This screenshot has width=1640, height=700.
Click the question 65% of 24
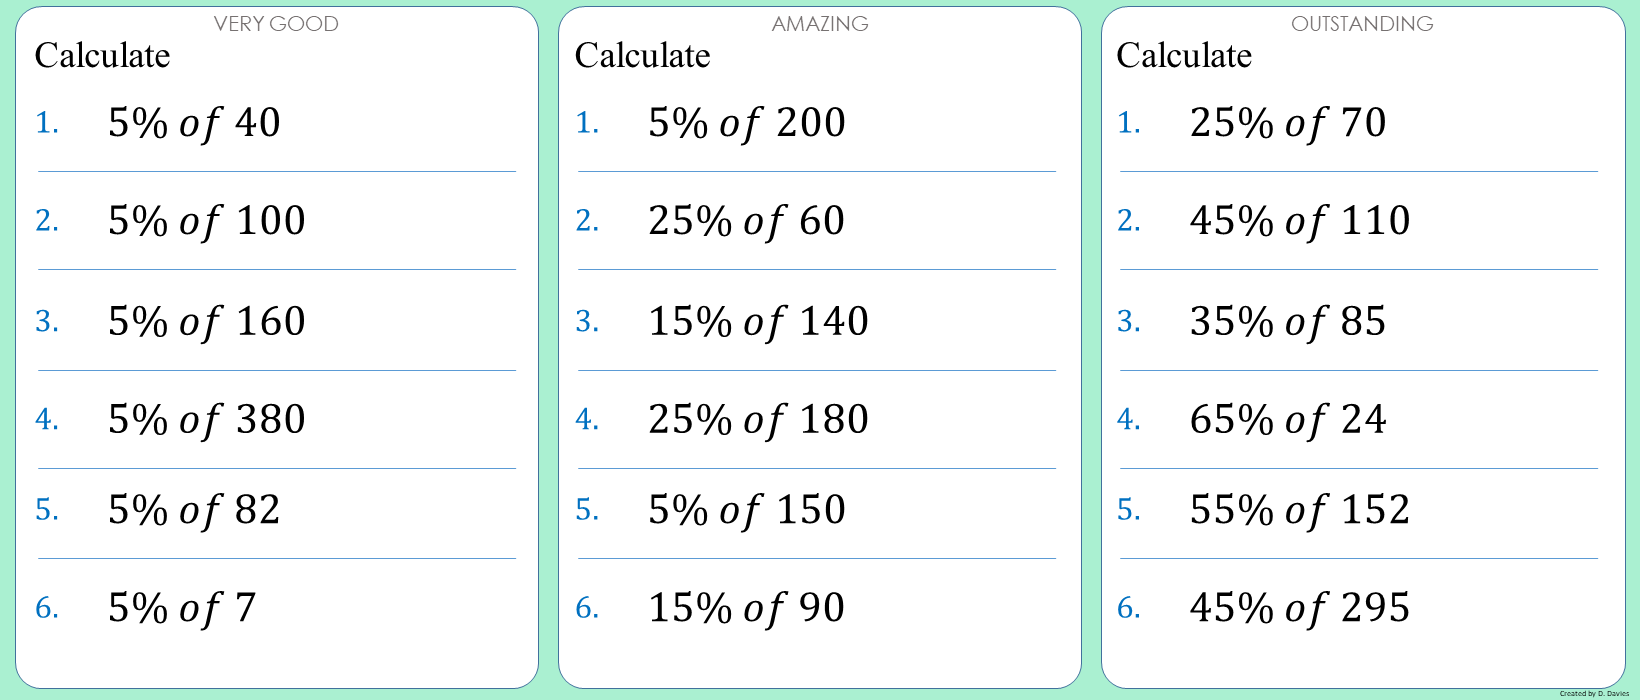pos(1288,420)
